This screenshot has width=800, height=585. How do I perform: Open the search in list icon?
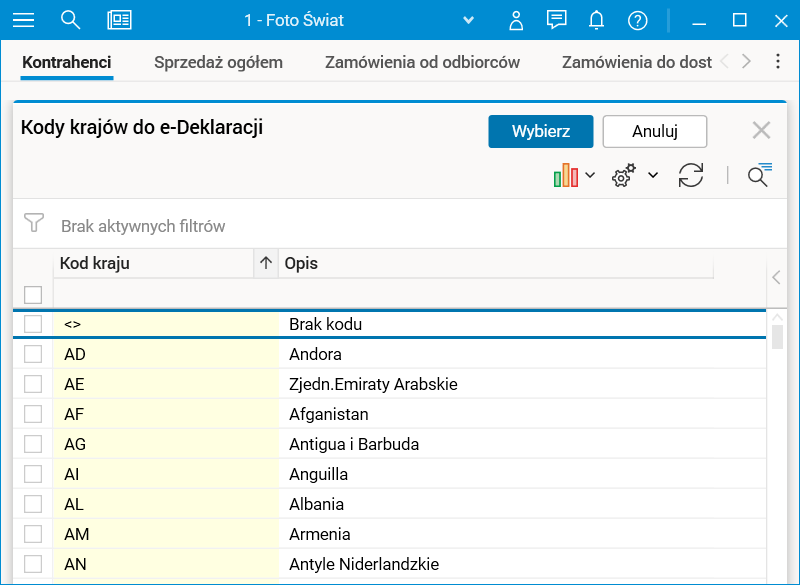click(759, 176)
